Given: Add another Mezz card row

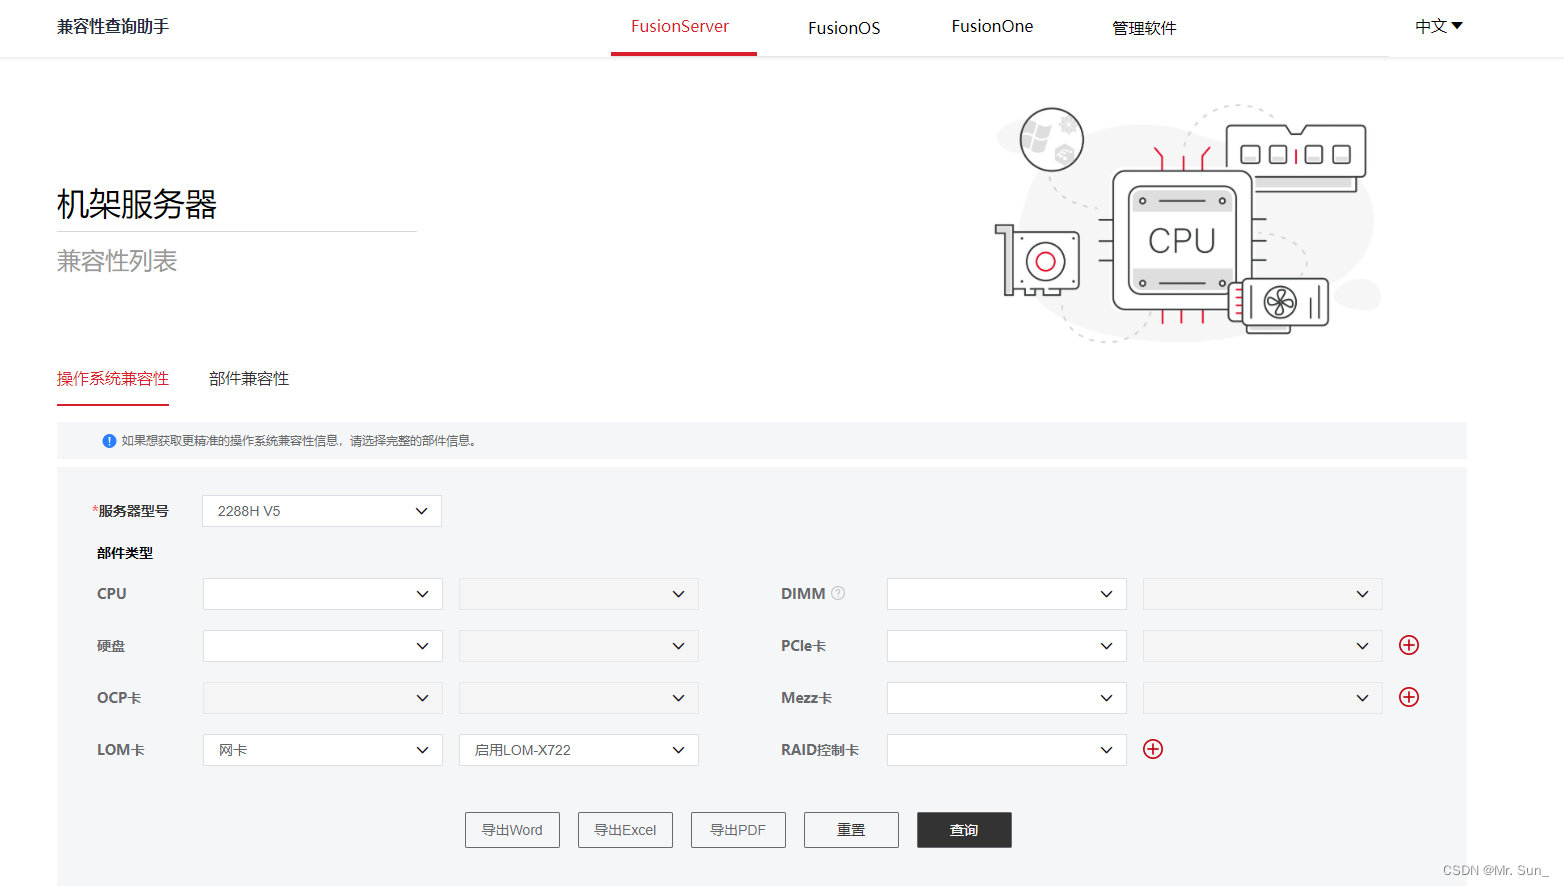Looking at the screenshot, I should point(1409,697).
